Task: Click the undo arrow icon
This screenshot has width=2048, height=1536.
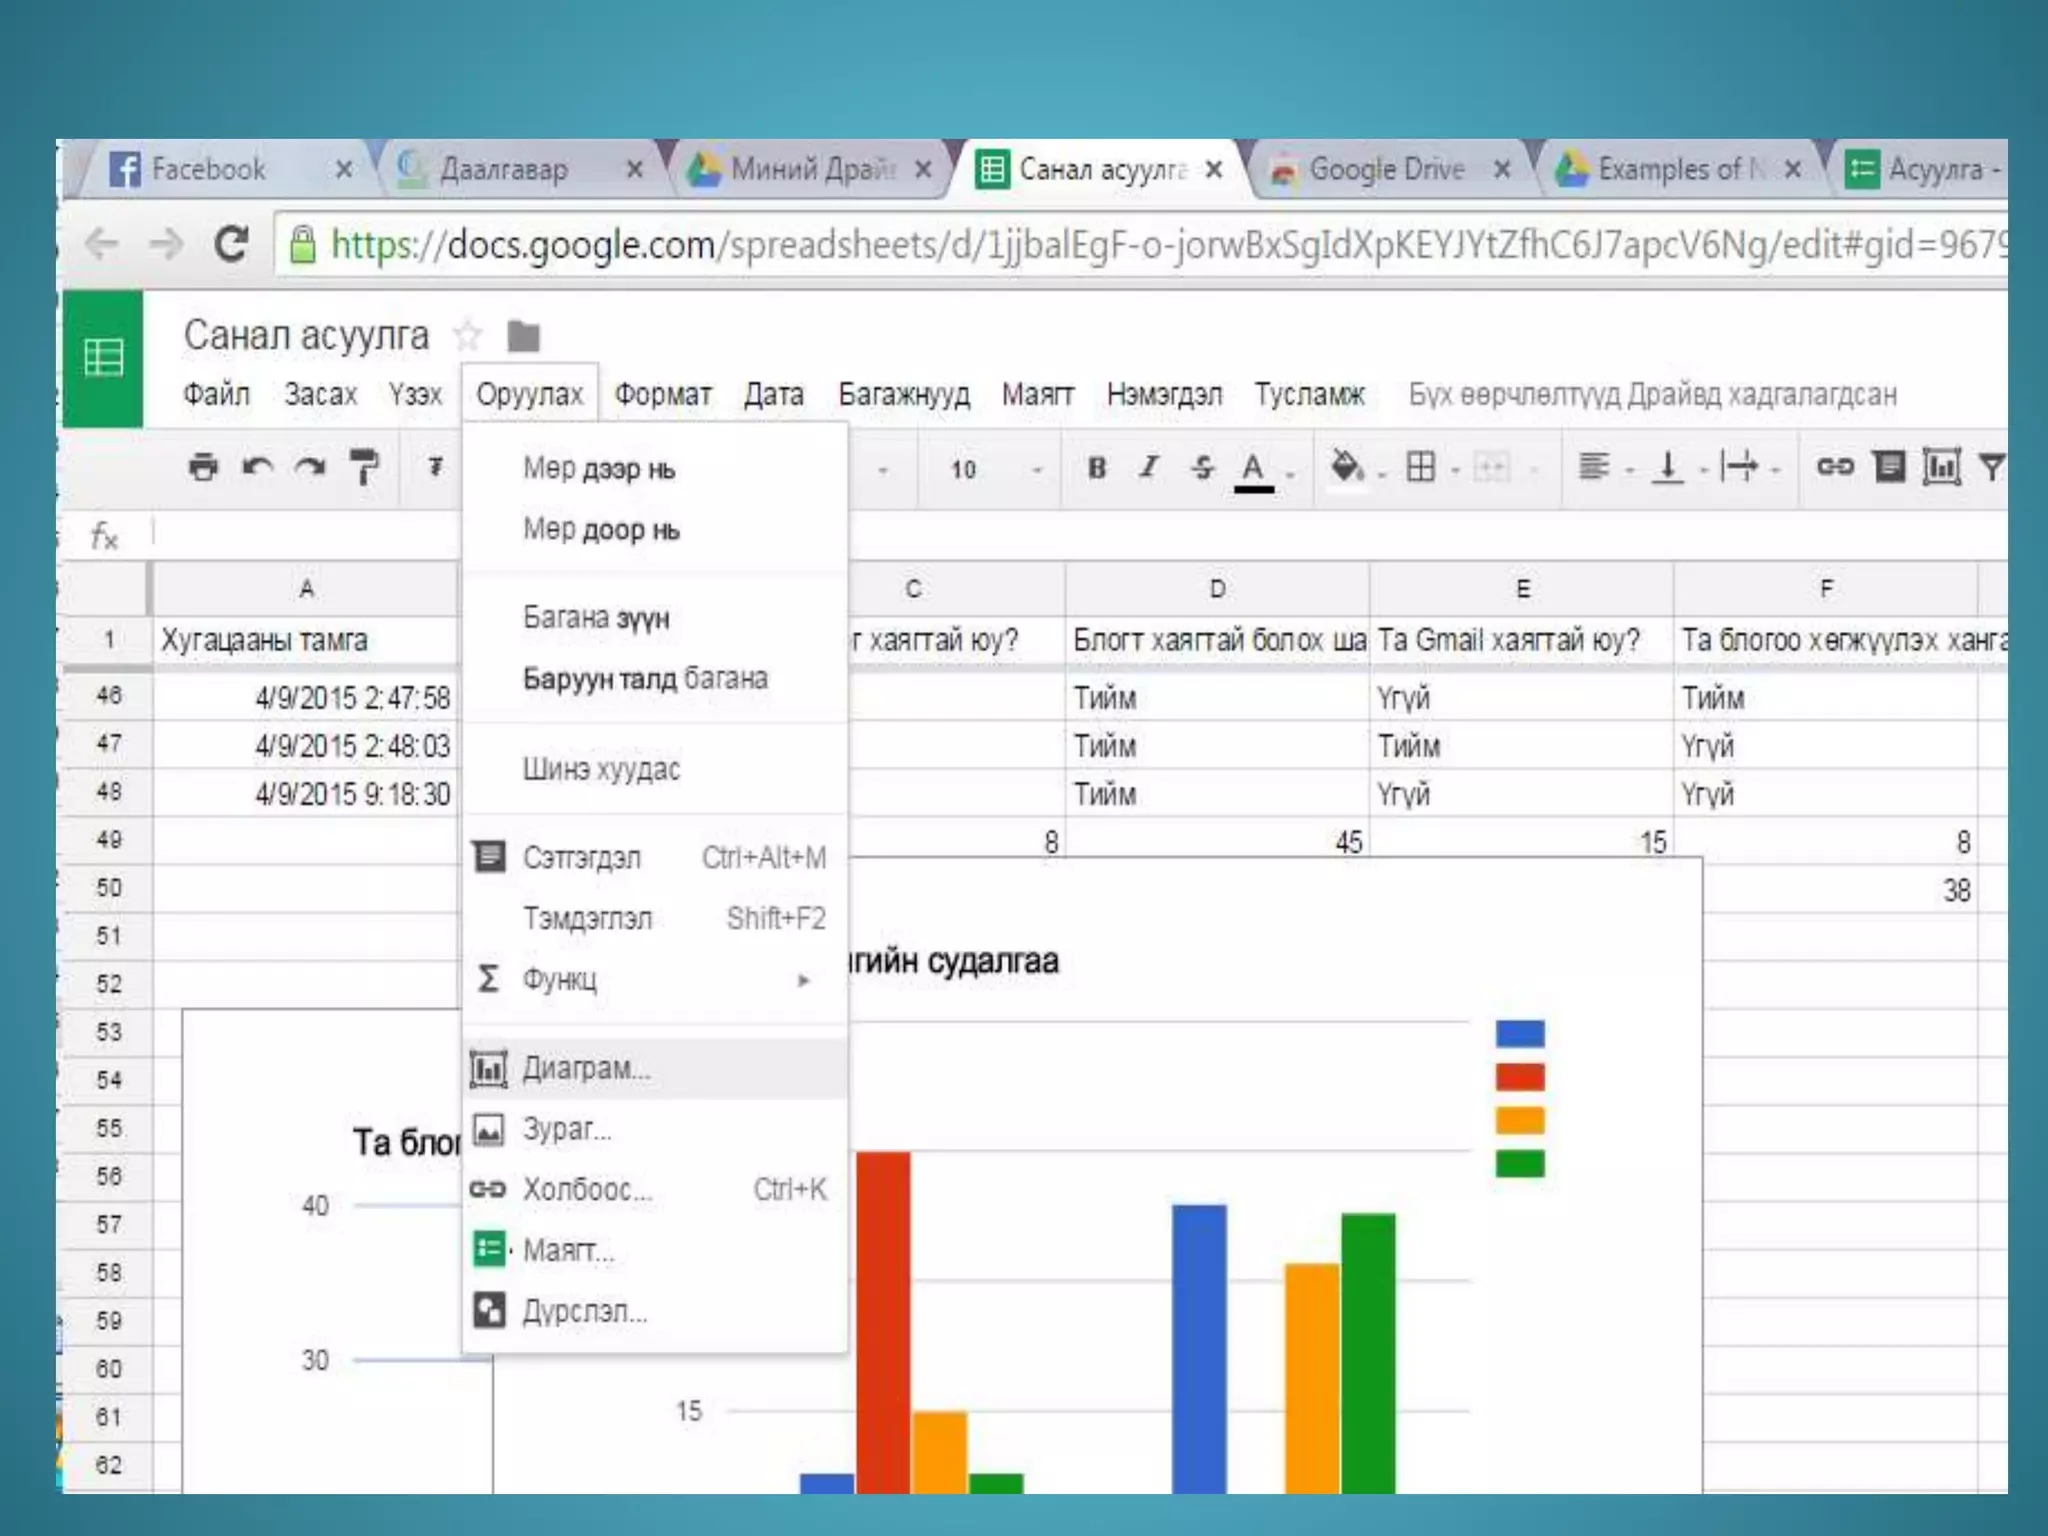Action: click(257, 466)
